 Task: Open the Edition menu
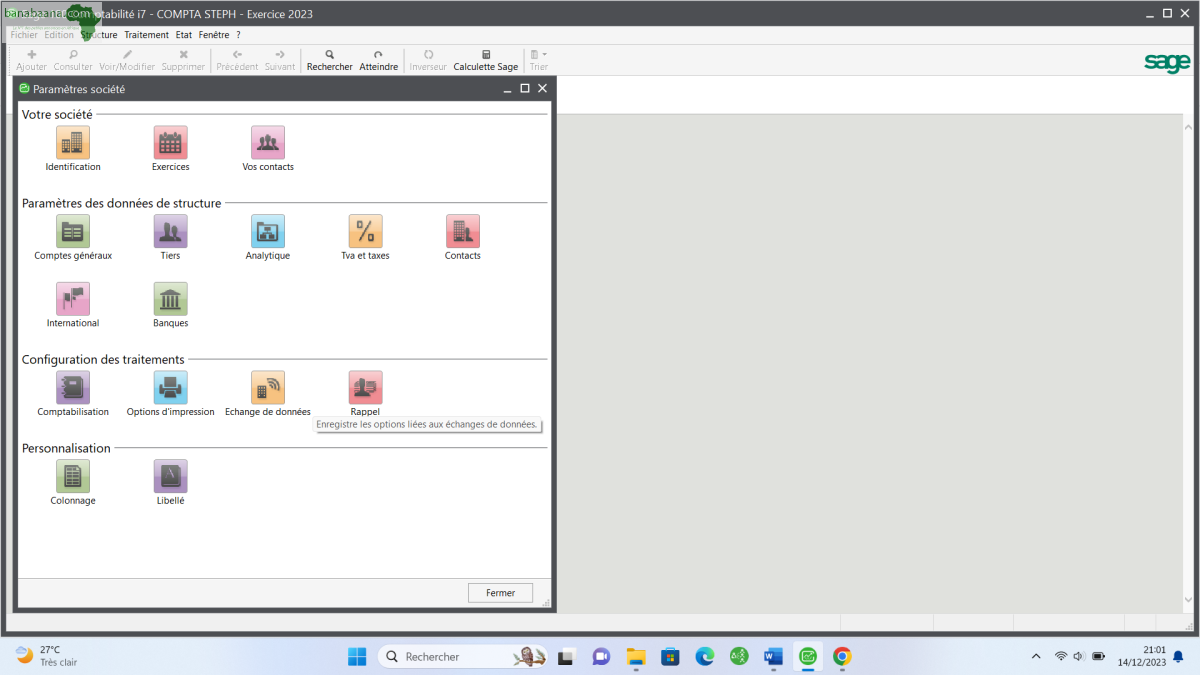59,34
